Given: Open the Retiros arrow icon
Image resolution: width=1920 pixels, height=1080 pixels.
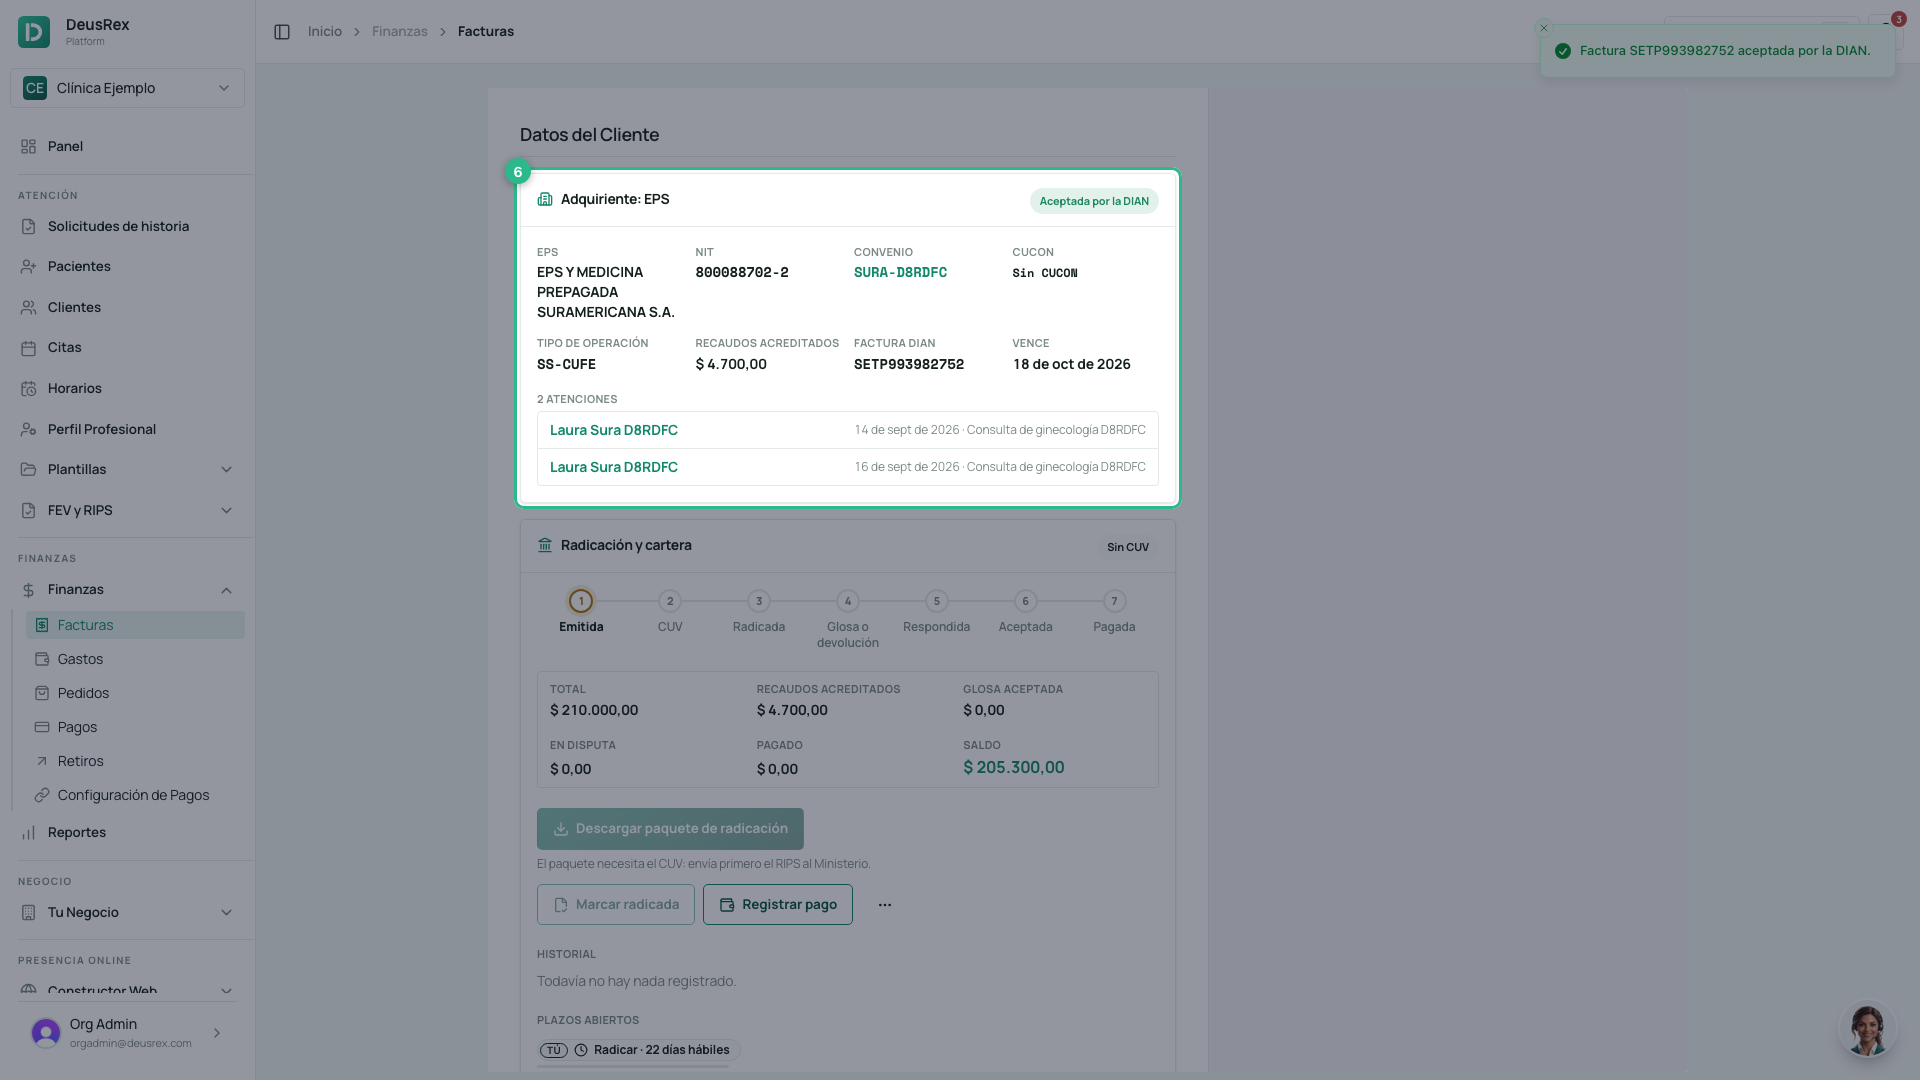Looking at the screenshot, I should coord(42,761).
